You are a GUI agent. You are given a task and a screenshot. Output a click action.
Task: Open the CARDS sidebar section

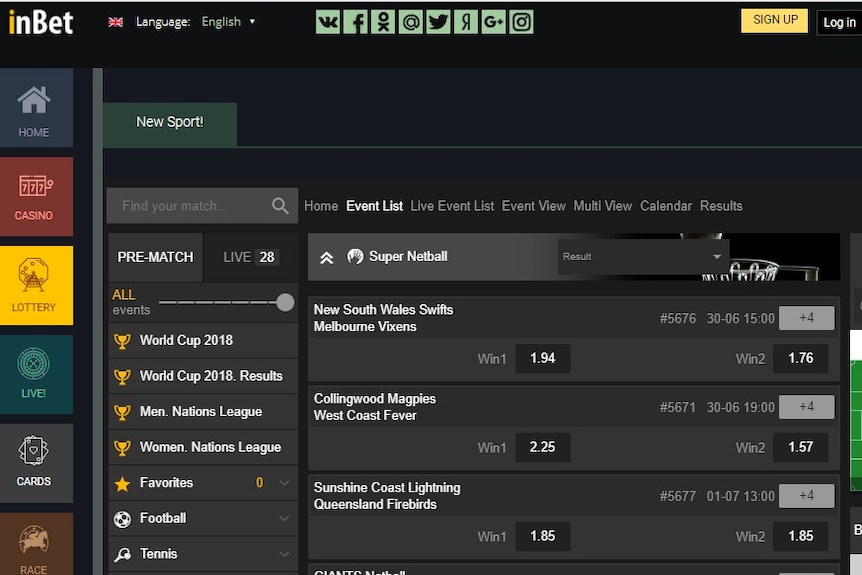click(36, 463)
